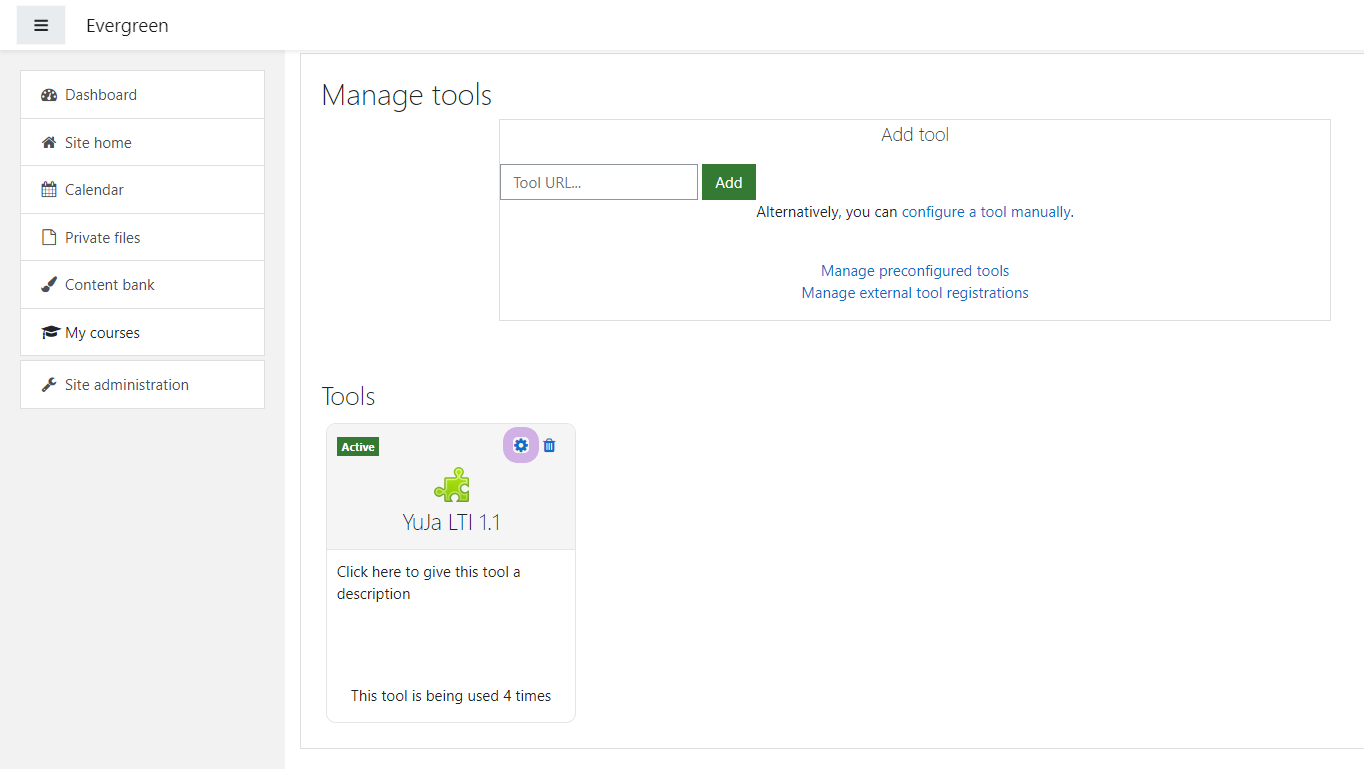The height and width of the screenshot is (769, 1364).
Task: Click the Add tool heading text
Action: pos(915,135)
